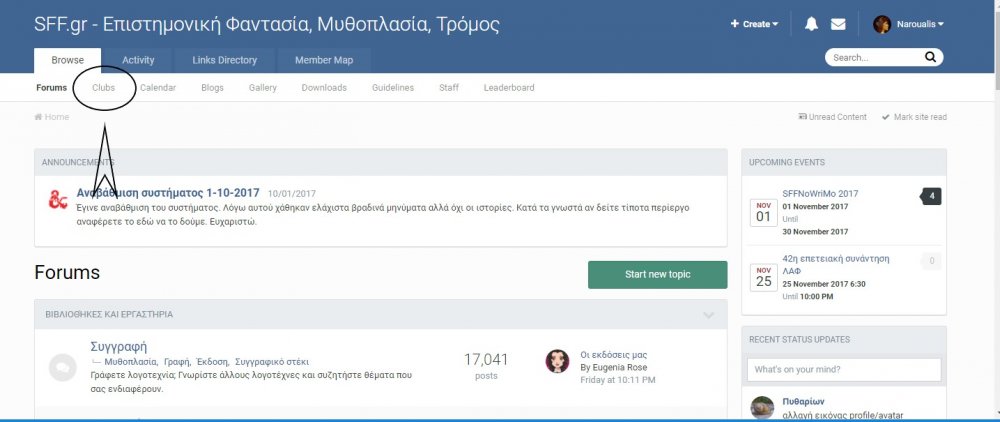Collapse the ΒΙΒΛΙΟΘΗΚΕΣ ΚΑΙ ΕΡΓΑΣΤΗΡΙΑ category

click(708, 315)
